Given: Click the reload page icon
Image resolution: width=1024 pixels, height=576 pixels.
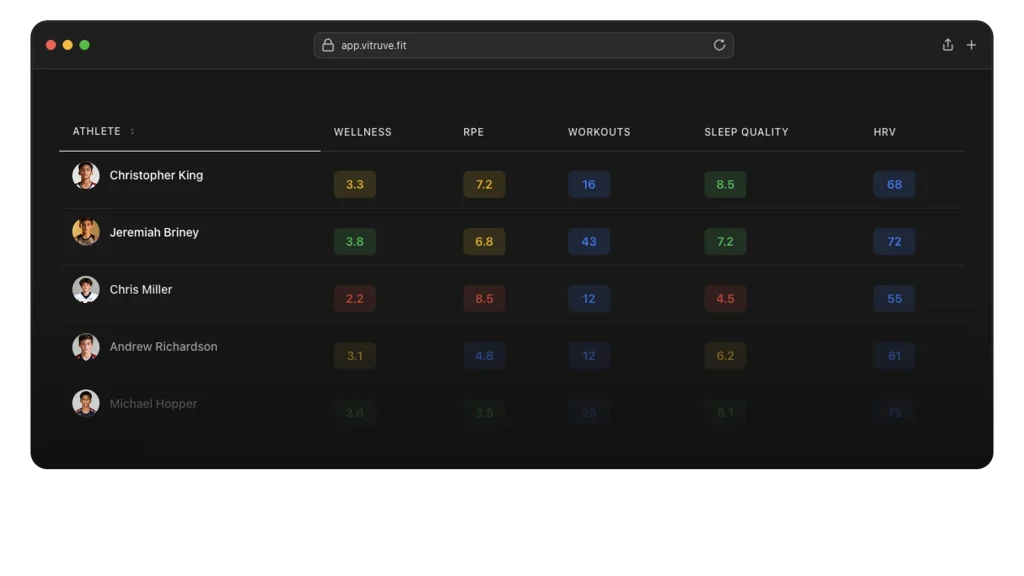Looking at the screenshot, I should [x=719, y=45].
